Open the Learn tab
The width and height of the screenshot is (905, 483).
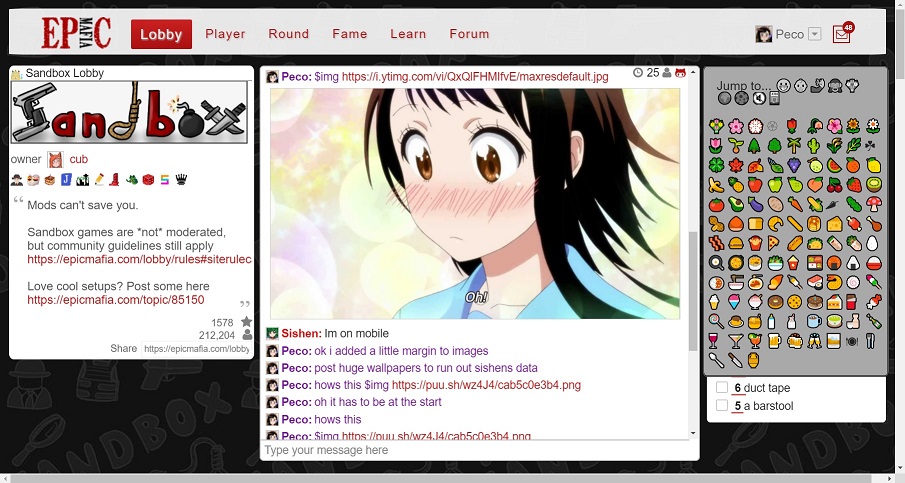click(408, 34)
